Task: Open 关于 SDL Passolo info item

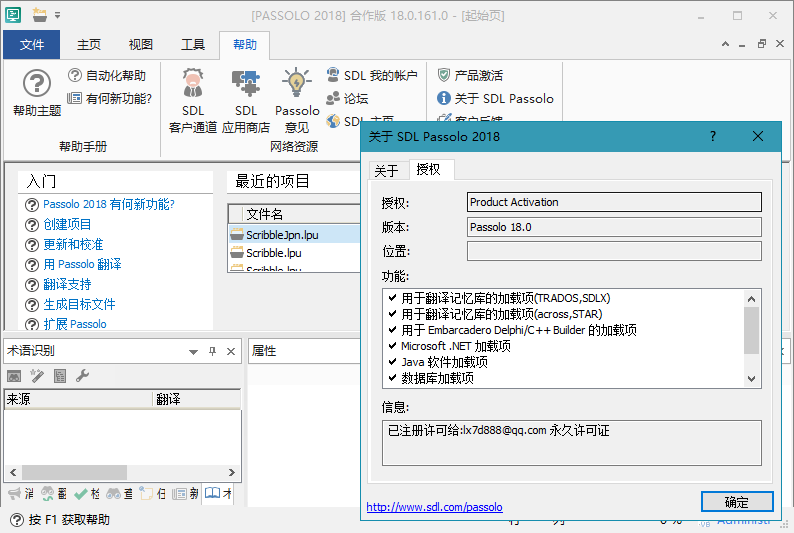Action: click(496, 98)
